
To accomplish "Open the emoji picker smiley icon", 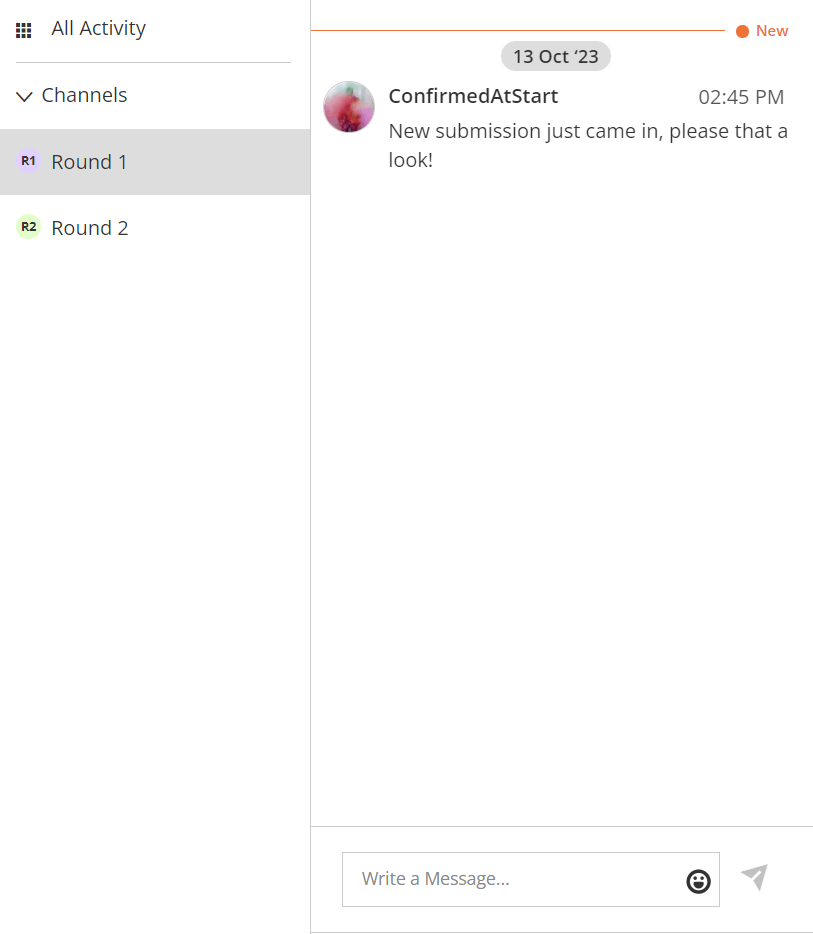I will 698,881.
